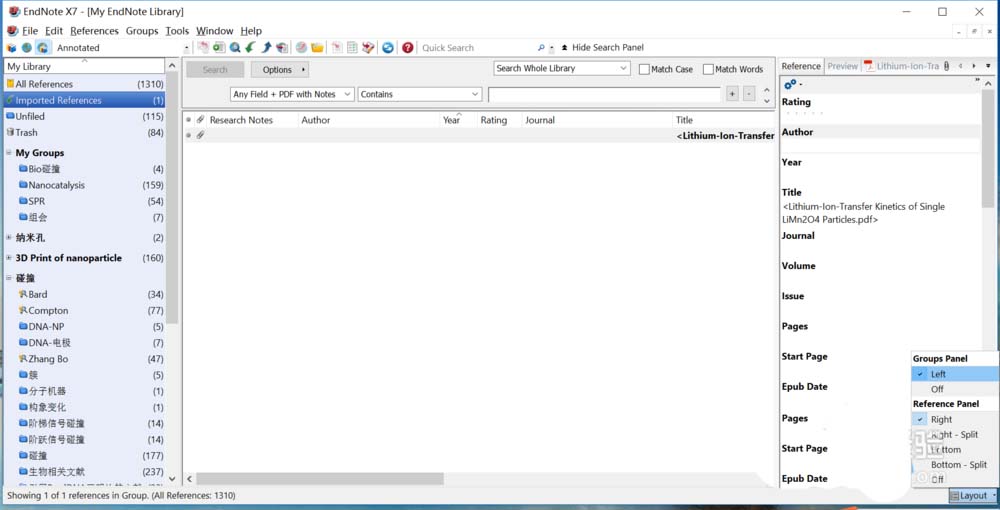The width and height of the screenshot is (1000, 510).
Task: Expand the 纳米孔 group set
Action: 9,238
